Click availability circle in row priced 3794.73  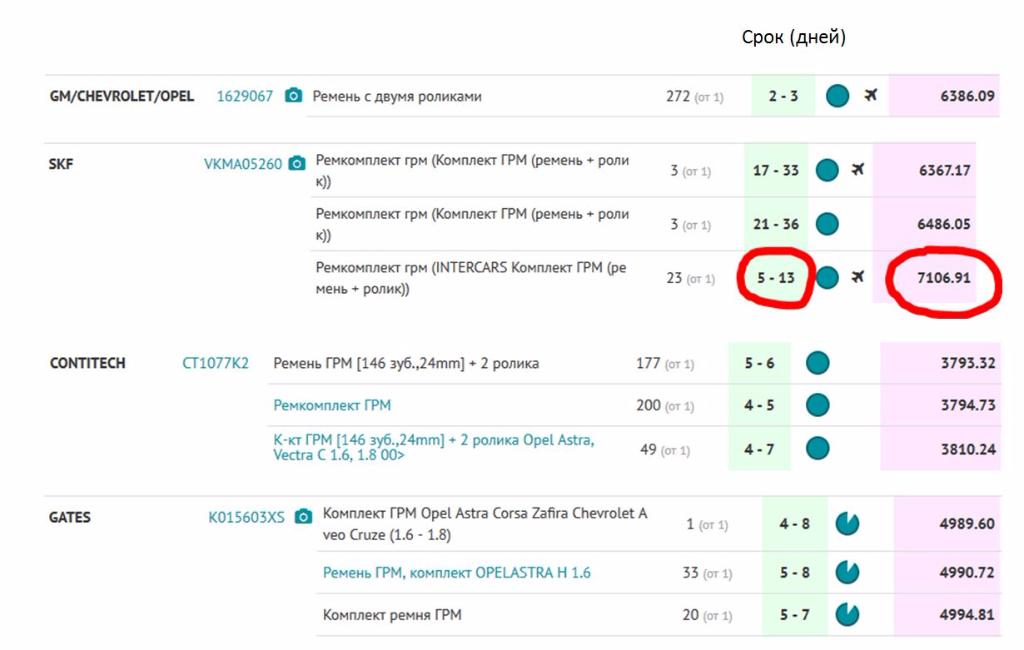(817, 405)
